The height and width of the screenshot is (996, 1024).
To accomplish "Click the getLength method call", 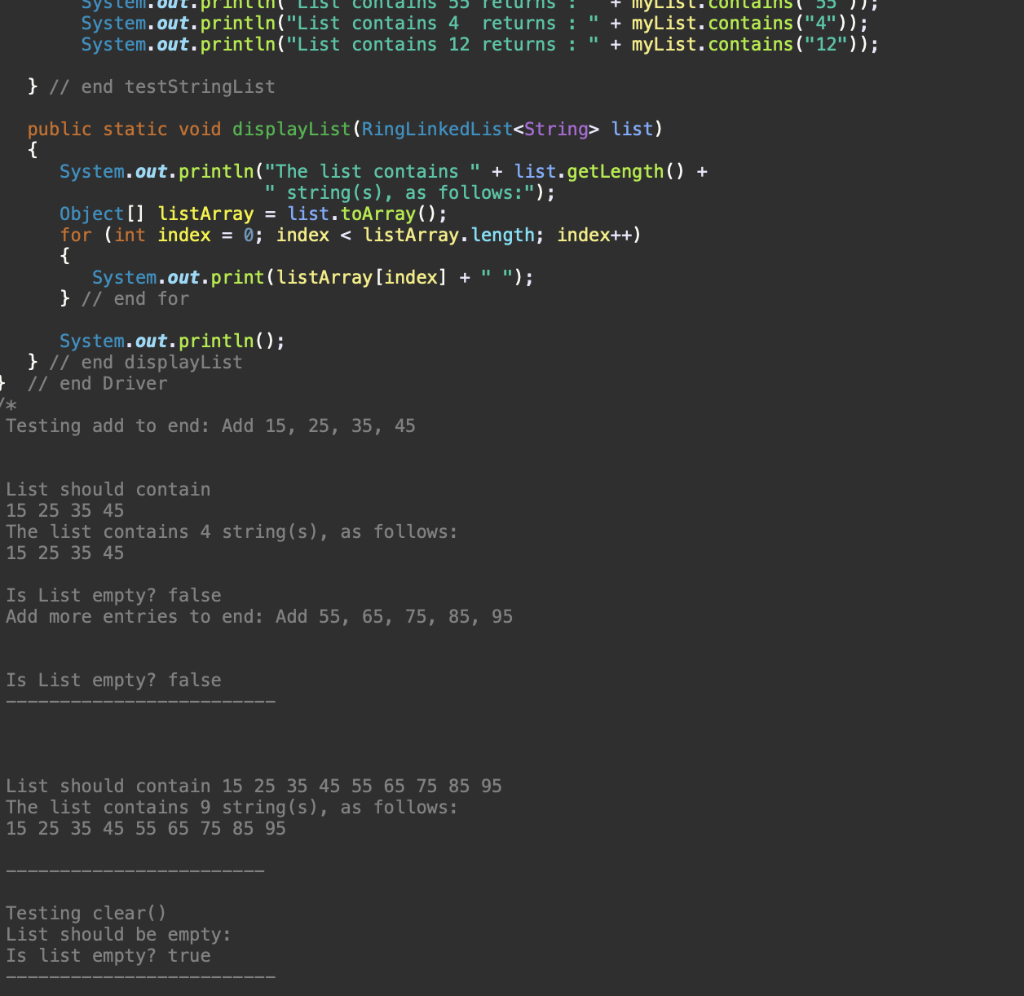I will click(x=628, y=171).
